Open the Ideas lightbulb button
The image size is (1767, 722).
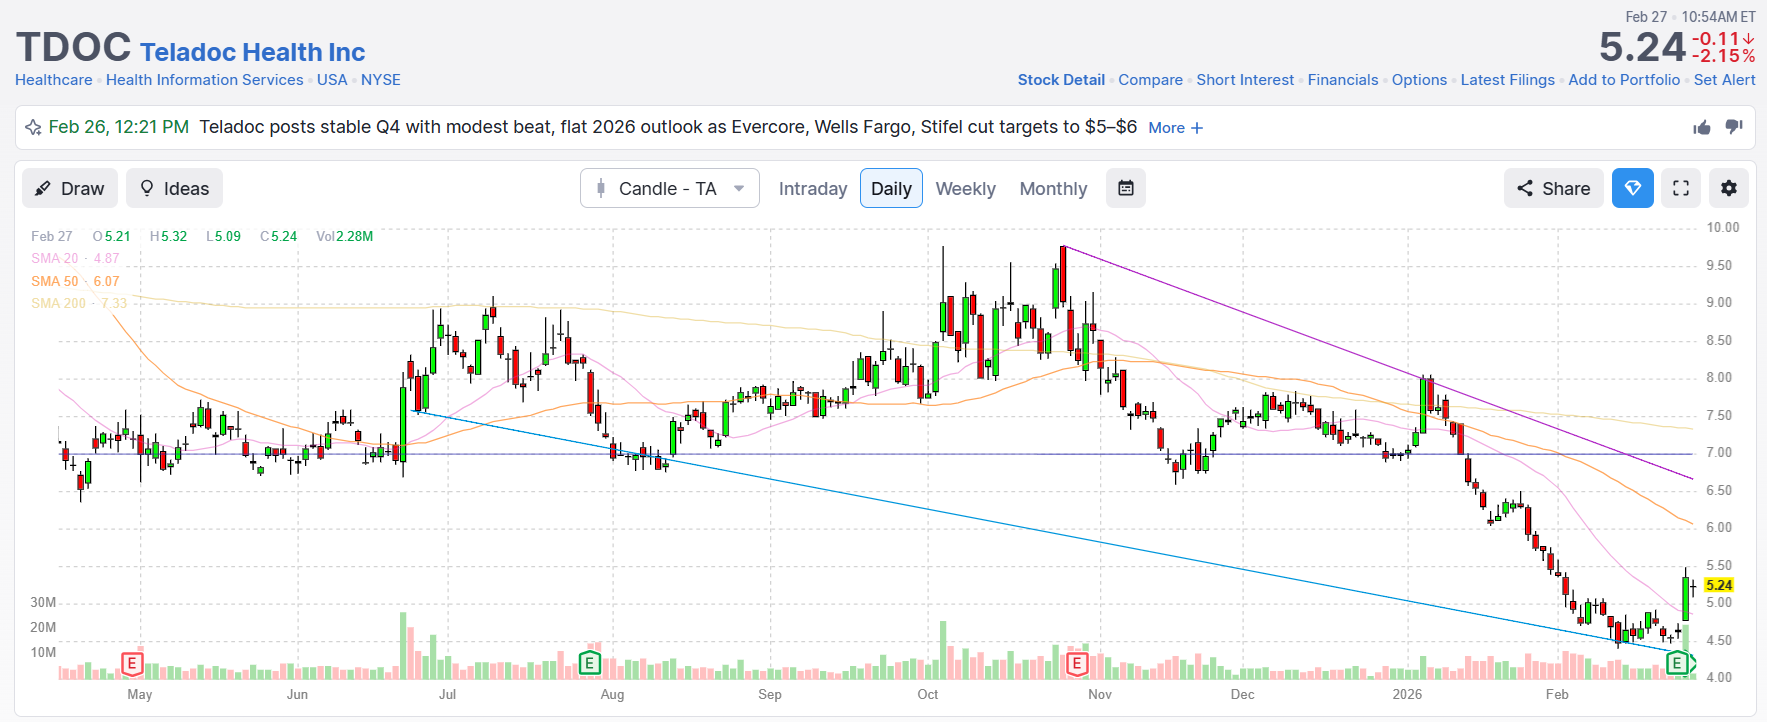point(175,188)
